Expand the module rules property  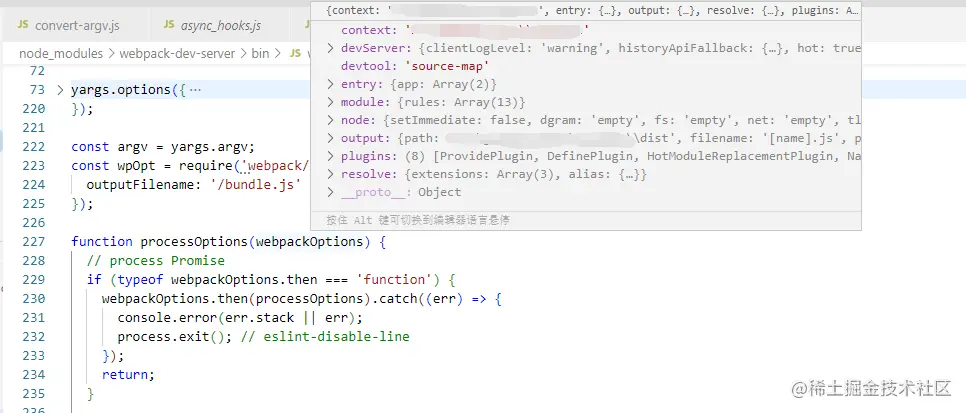(330, 102)
